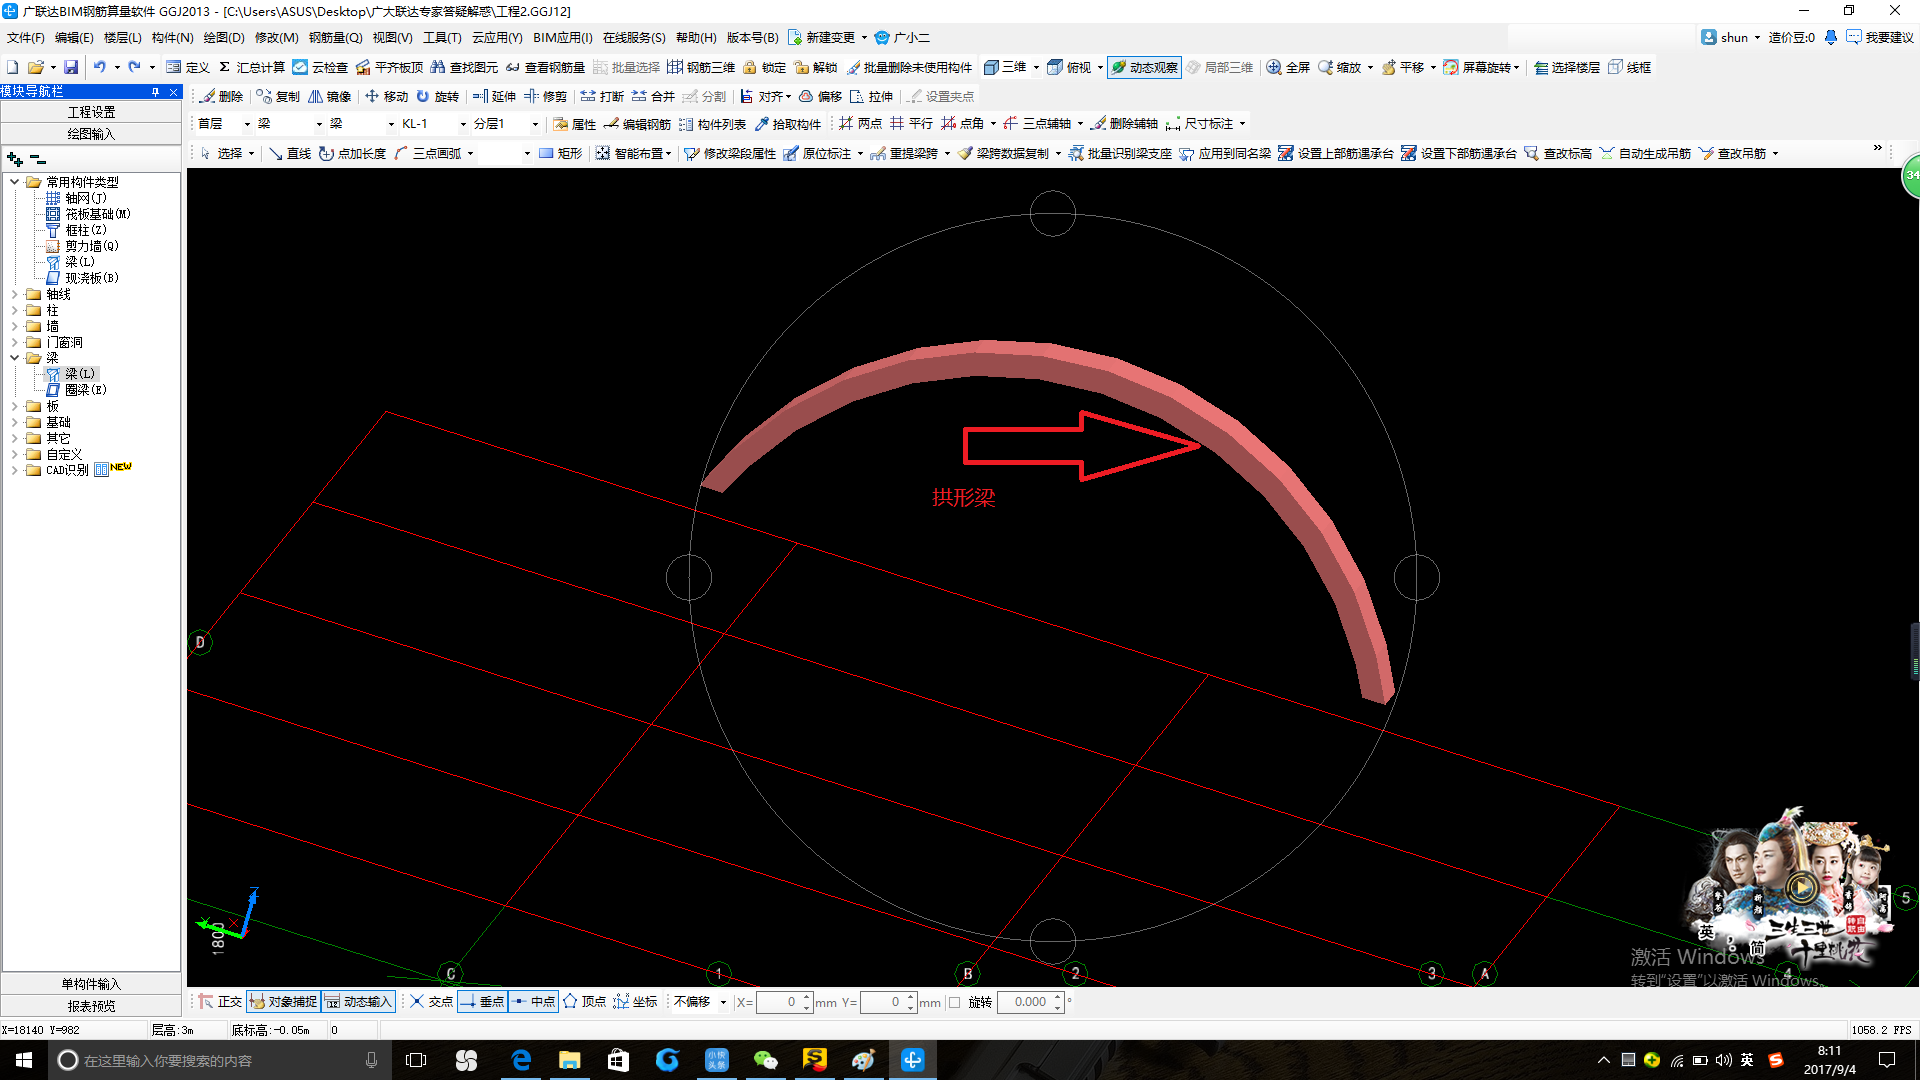This screenshot has height=1080, width=1920.
Task: Open the 绘图(D) menu
Action: tap(224, 37)
